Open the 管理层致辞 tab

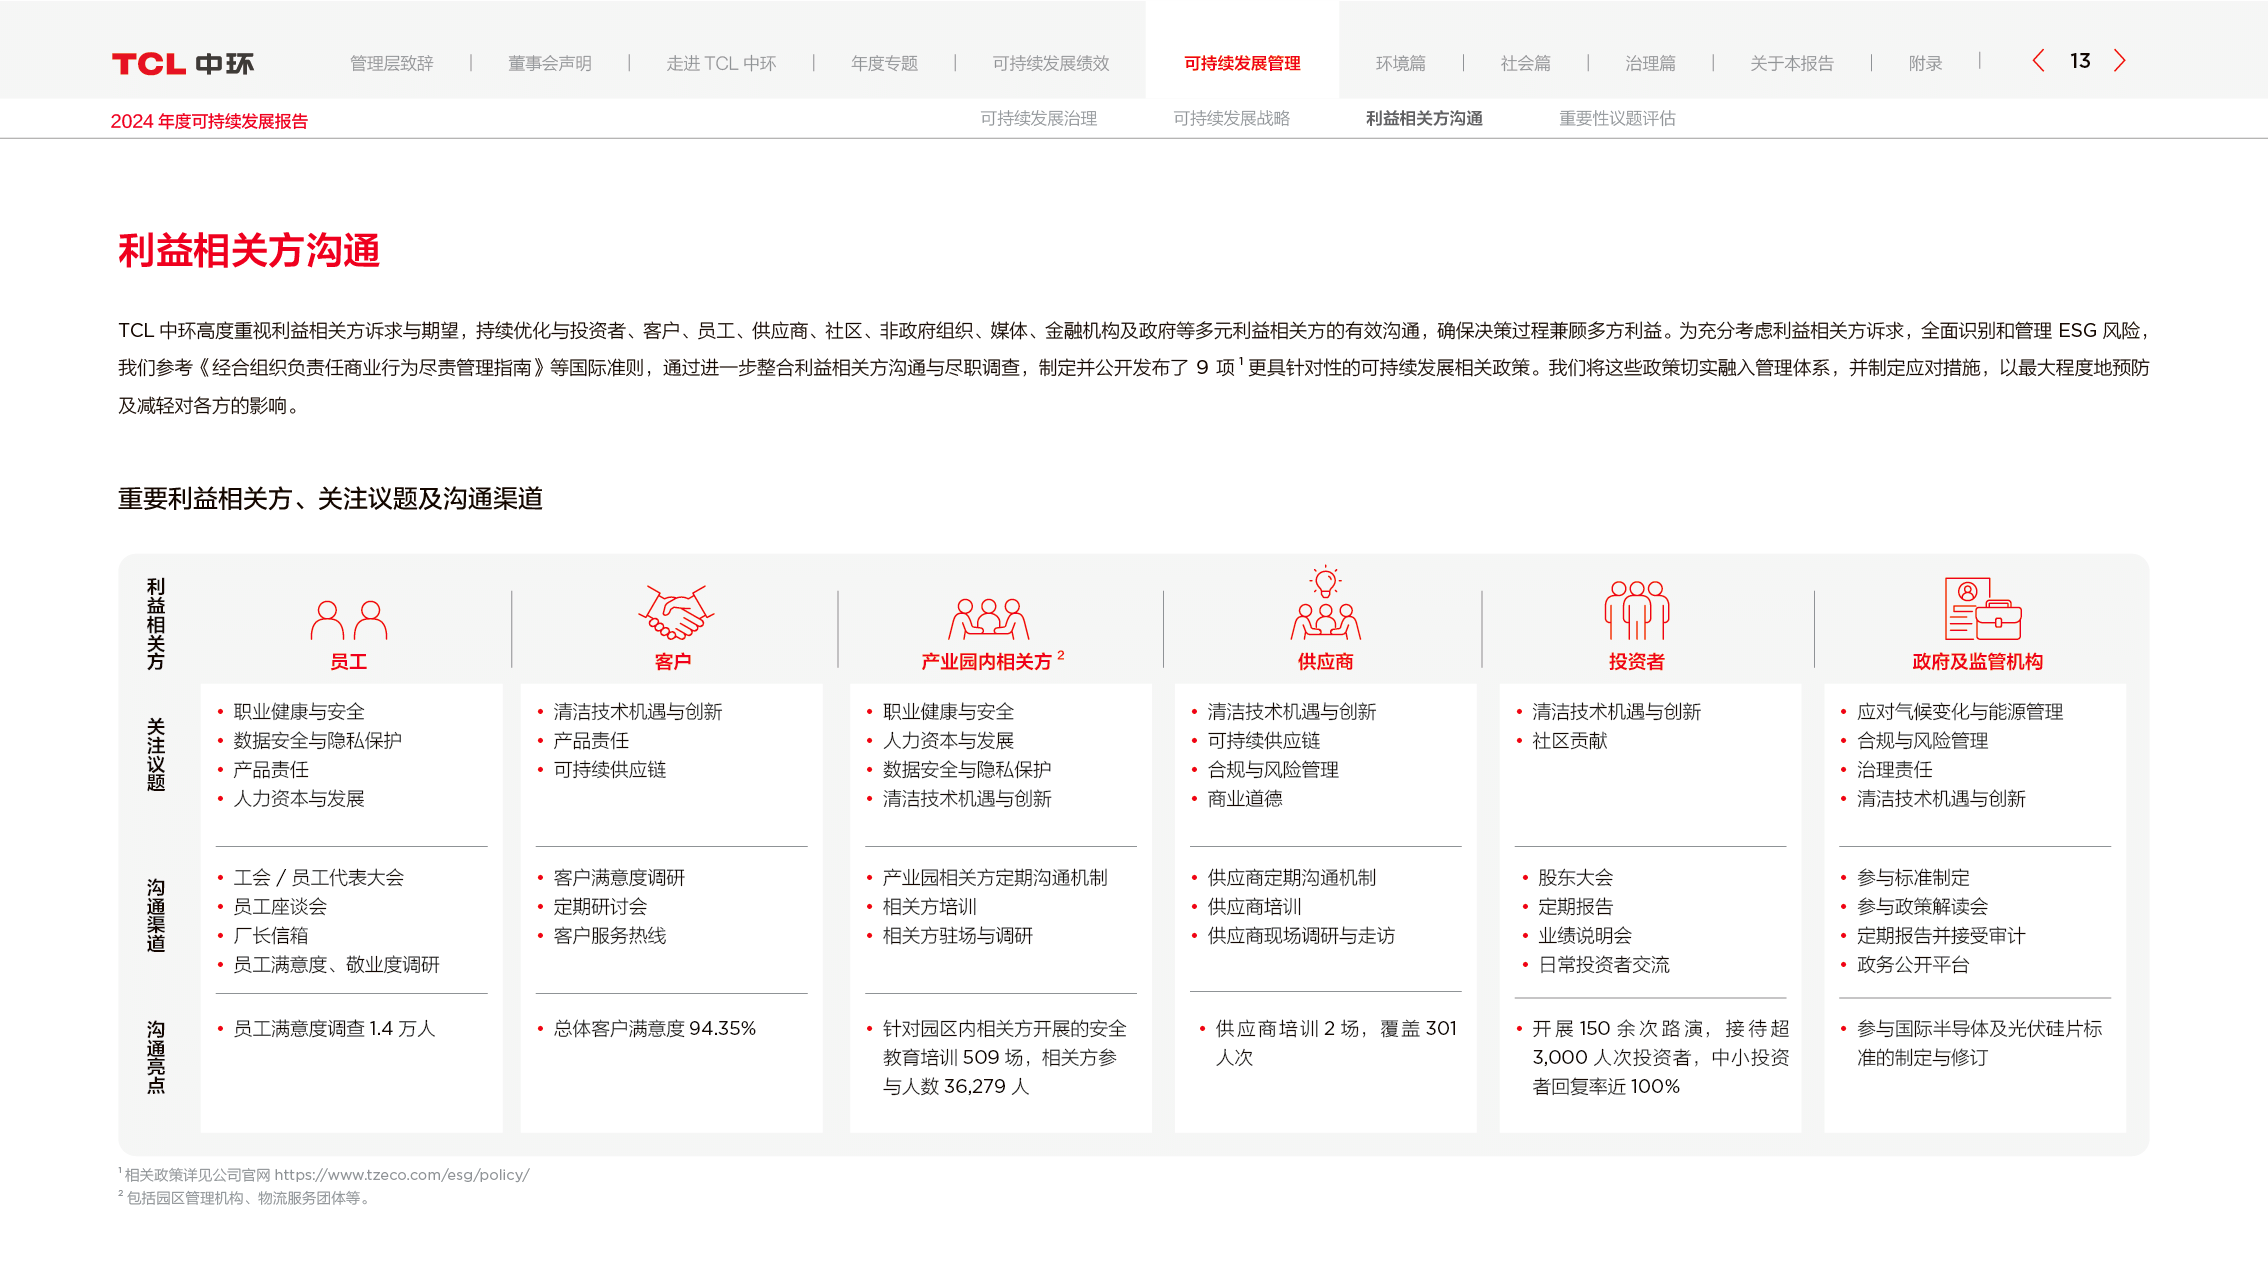(x=391, y=64)
